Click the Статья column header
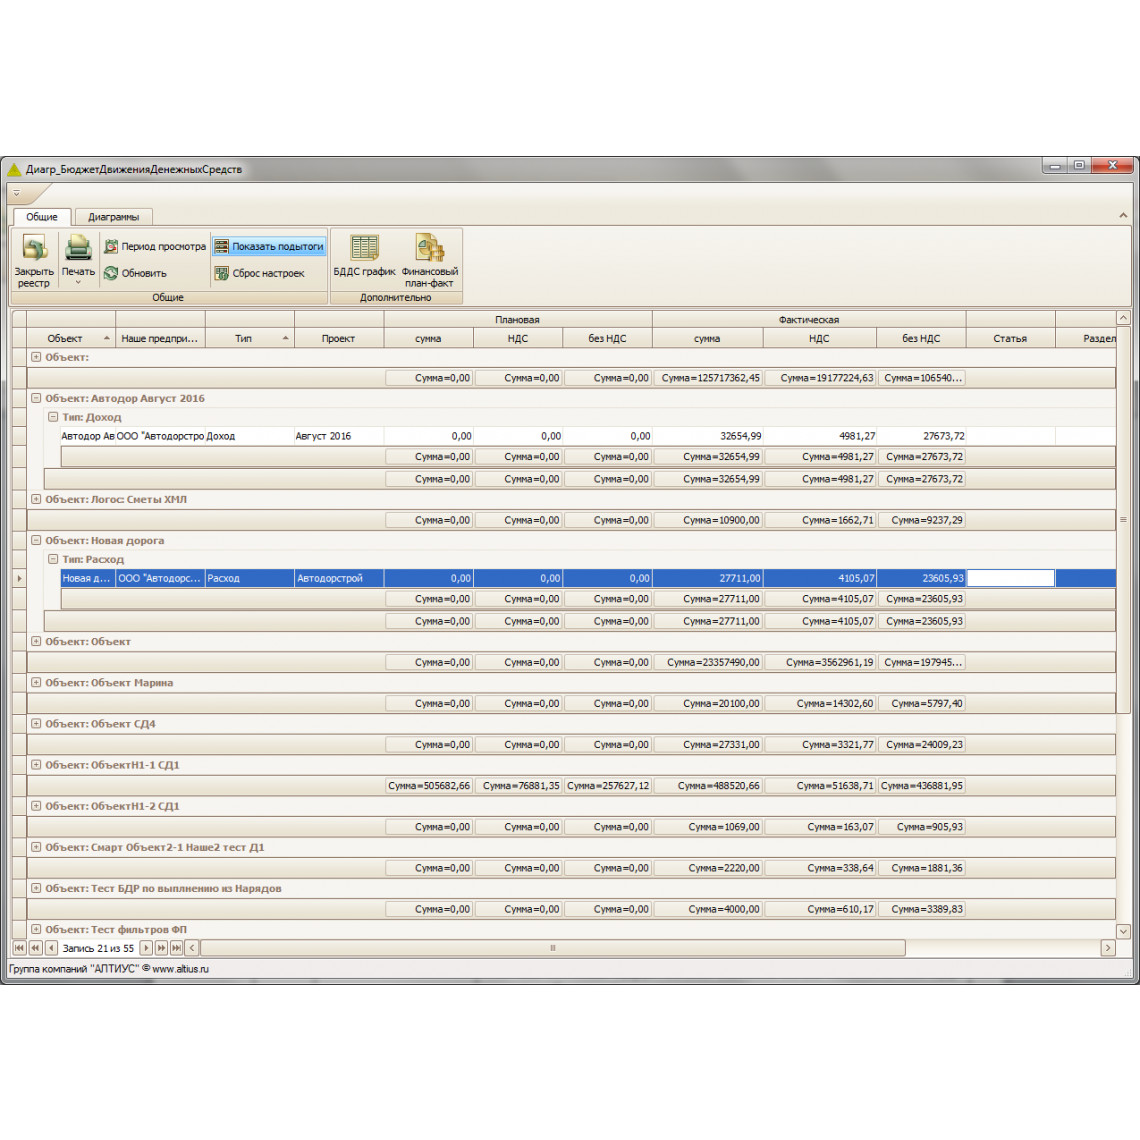 1010,338
